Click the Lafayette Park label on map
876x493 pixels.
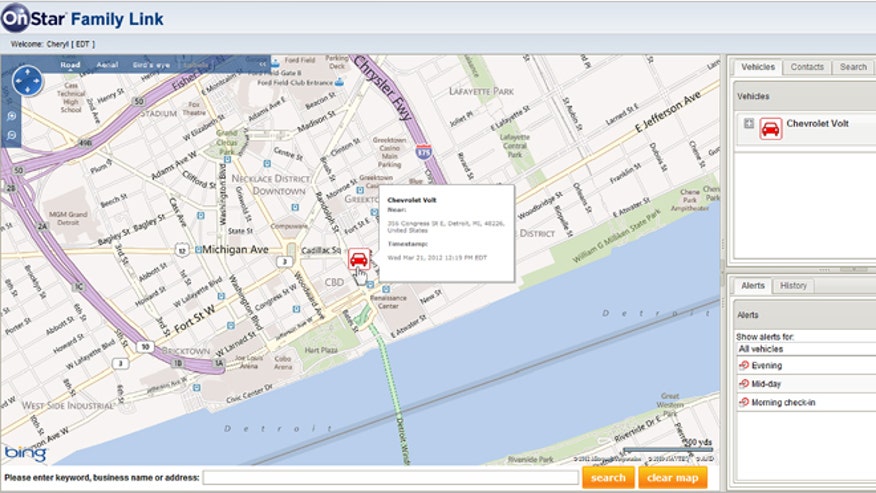click(482, 91)
